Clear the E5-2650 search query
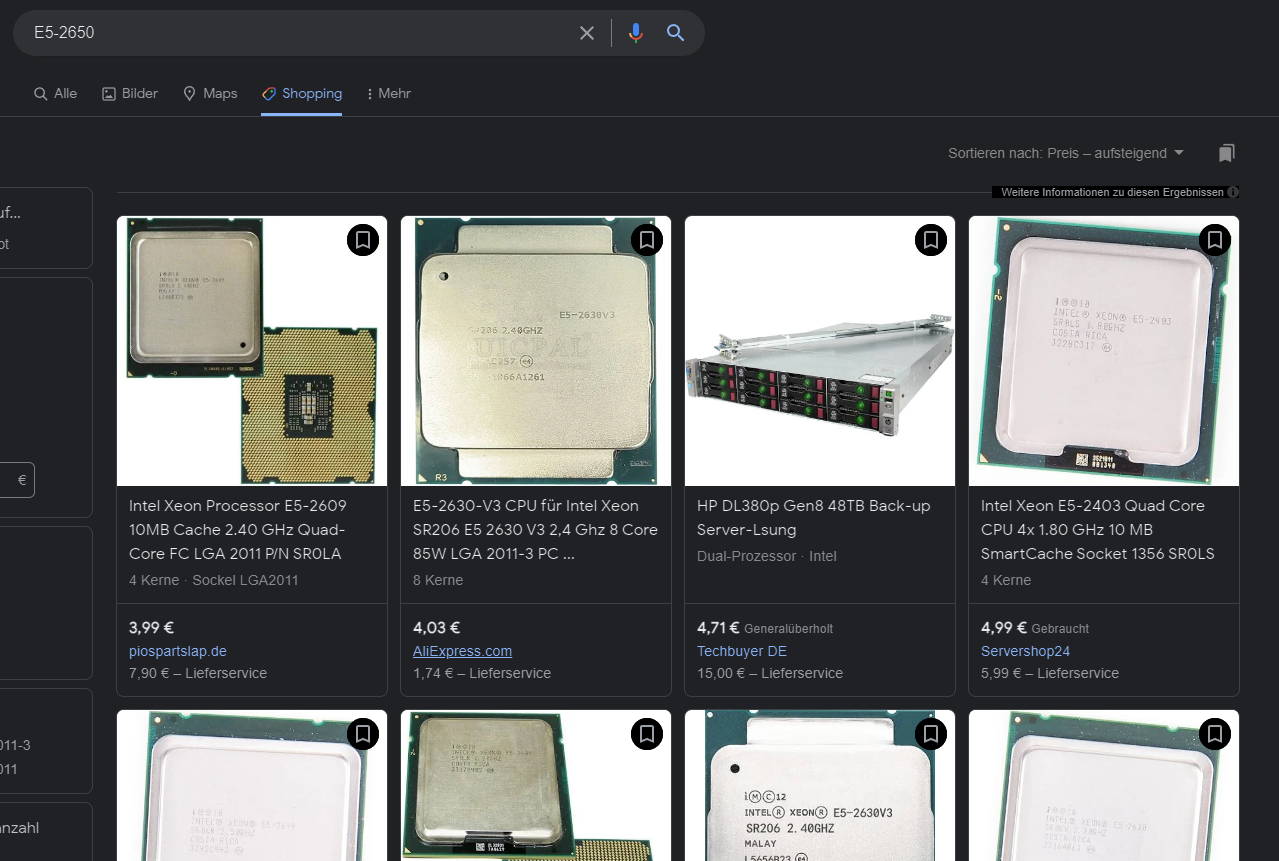Viewport: 1279px width, 861px height. 587,33
